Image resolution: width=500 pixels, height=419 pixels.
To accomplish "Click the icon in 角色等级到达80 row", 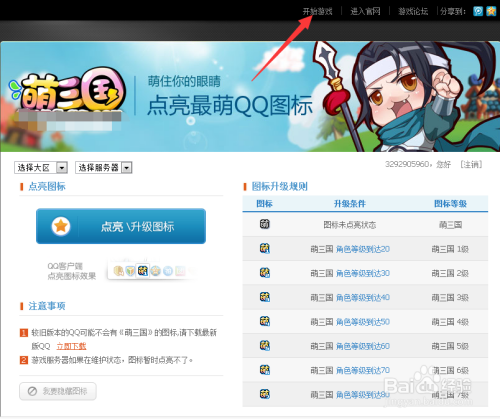I will click(265, 394).
